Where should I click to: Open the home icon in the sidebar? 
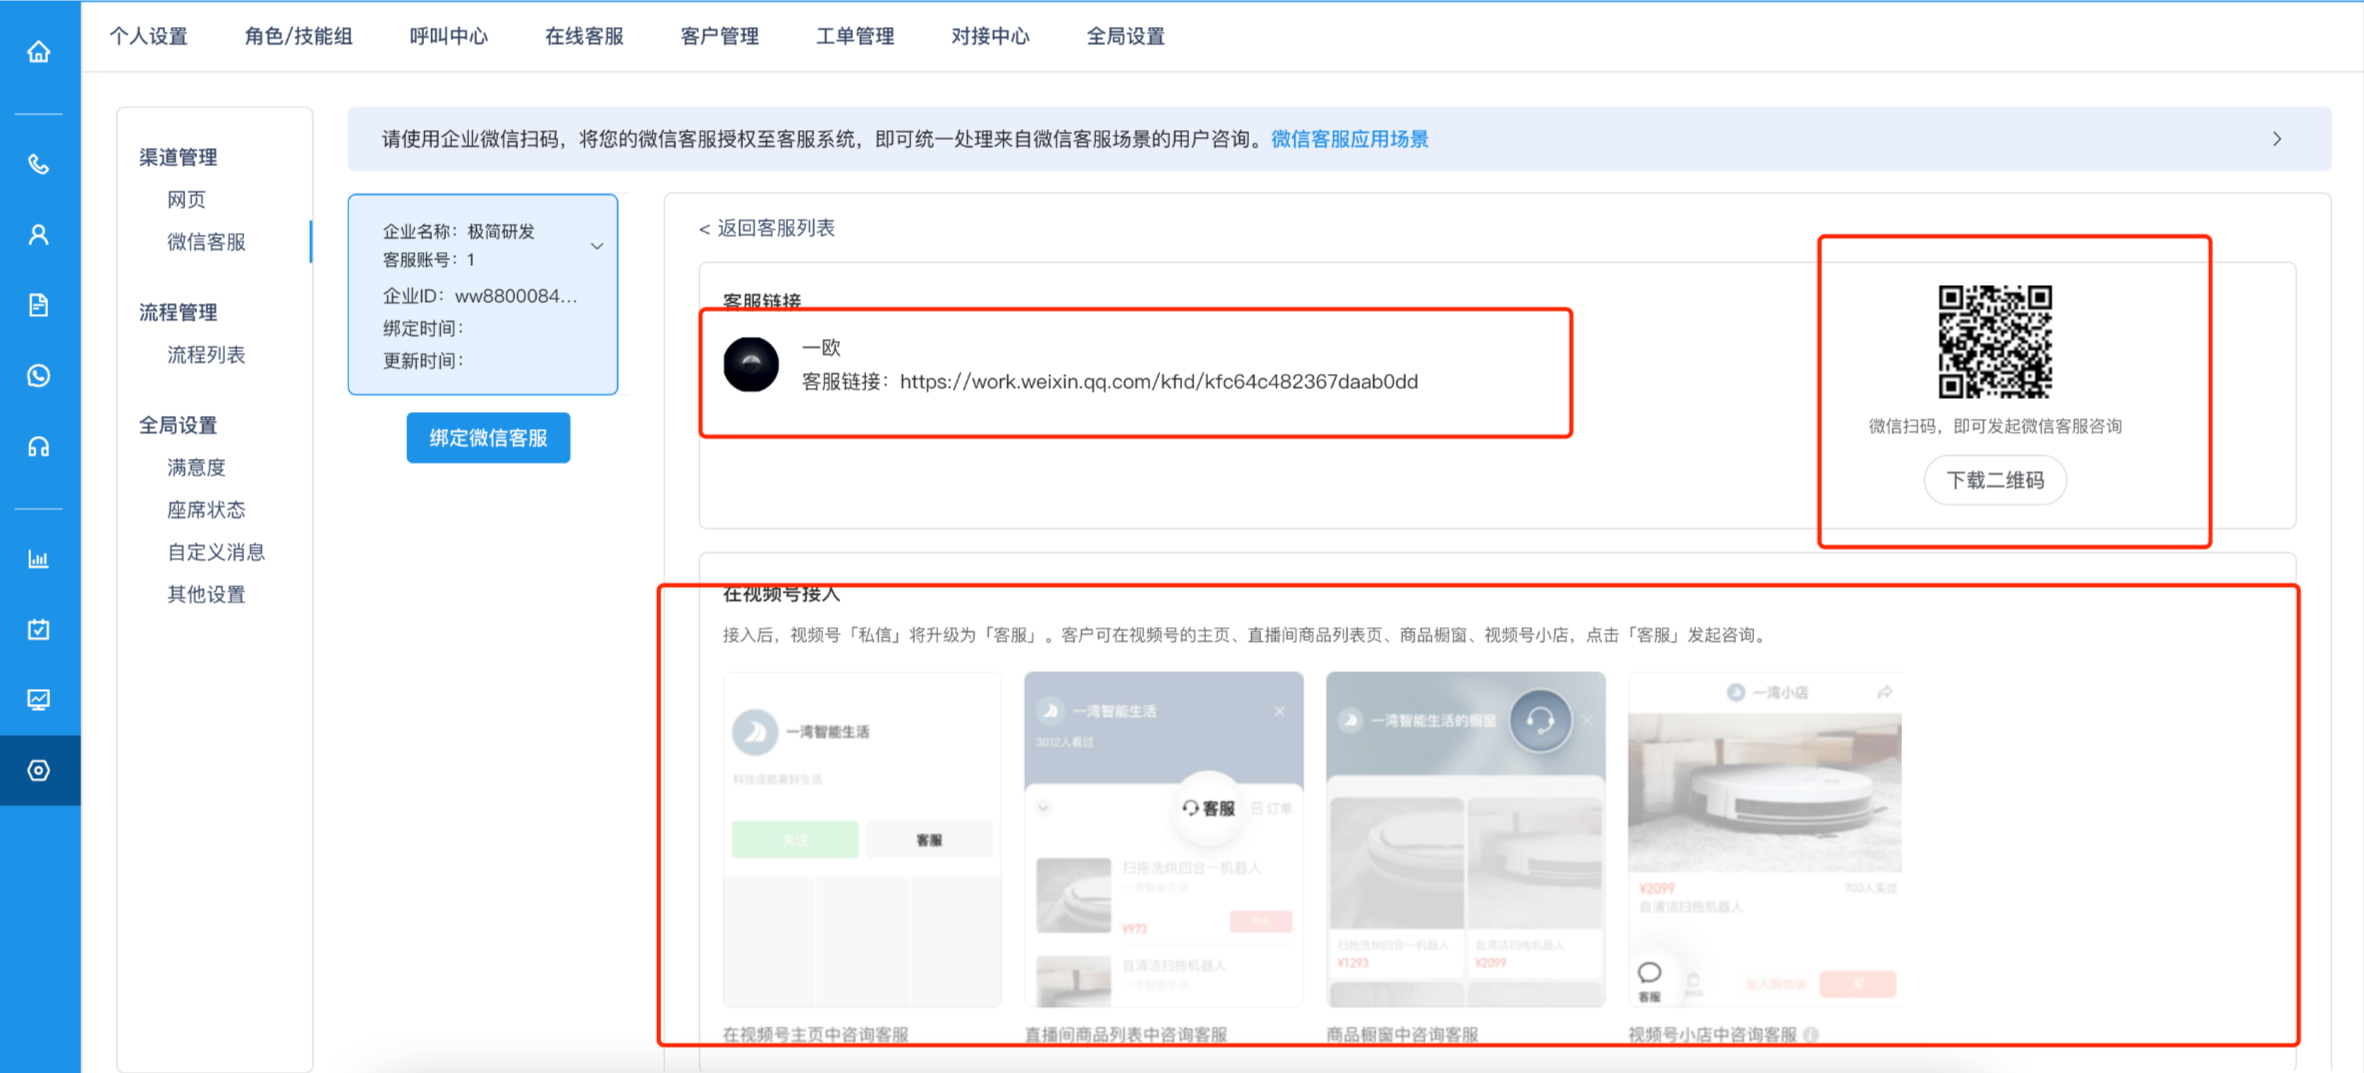coord(39,51)
